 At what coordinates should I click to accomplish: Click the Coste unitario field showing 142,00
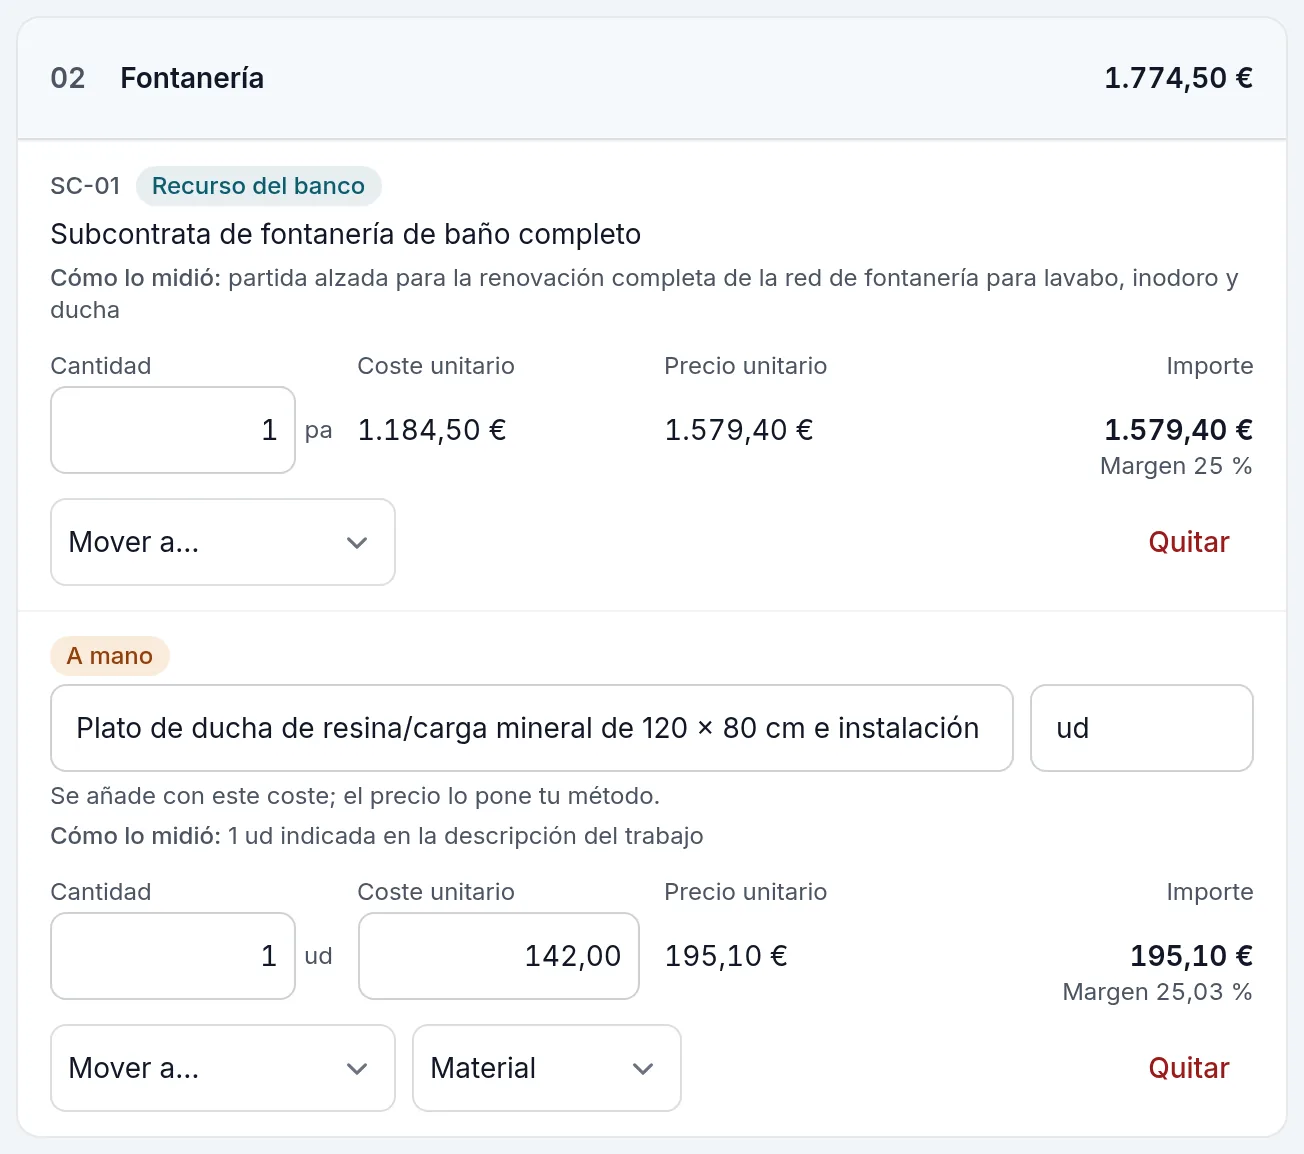click(499, 956)
